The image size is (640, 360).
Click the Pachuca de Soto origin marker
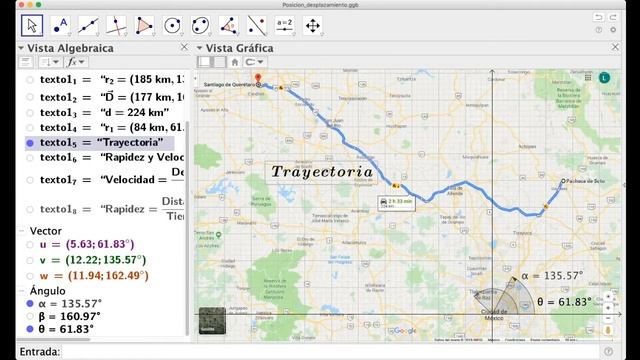coord(563,181)
